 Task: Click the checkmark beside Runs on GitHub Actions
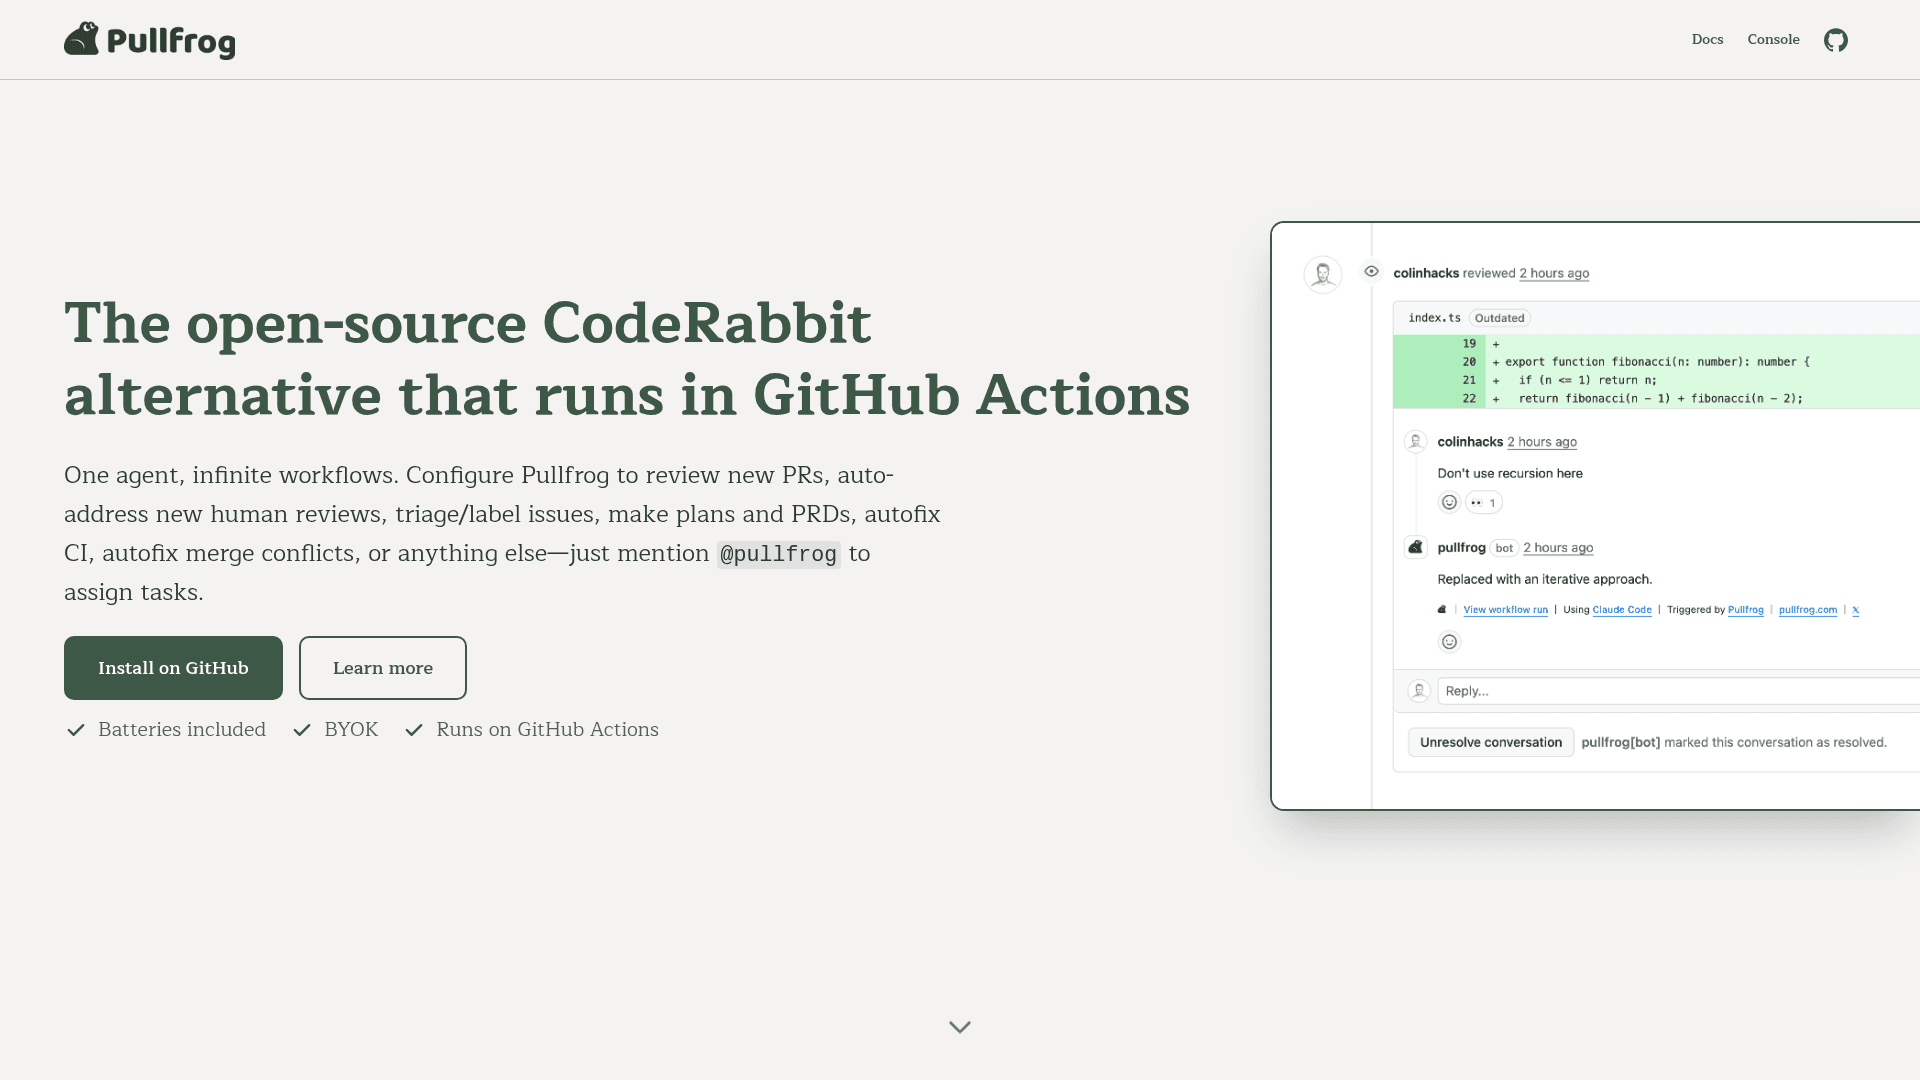click(414, 730)
